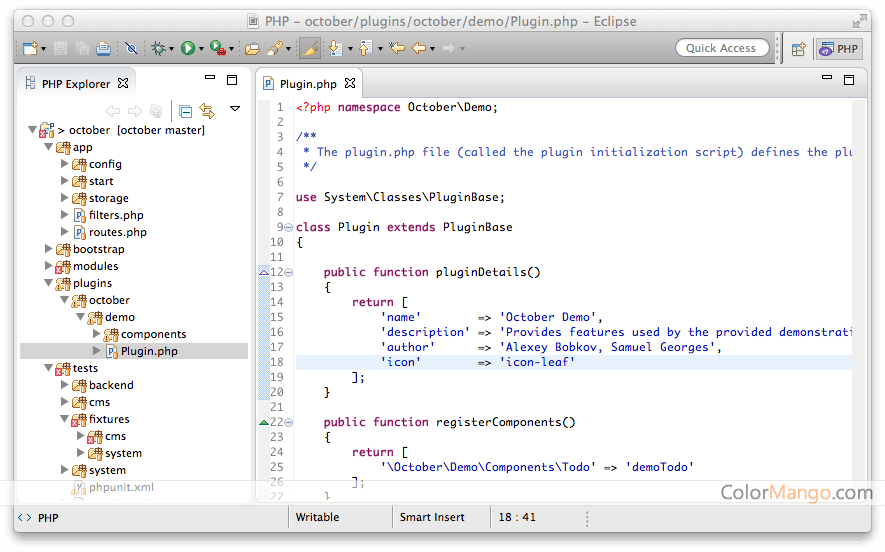Click the Skip All Breakpoints icon
This screenshot has height=552, width=885.
pos(131,49)
